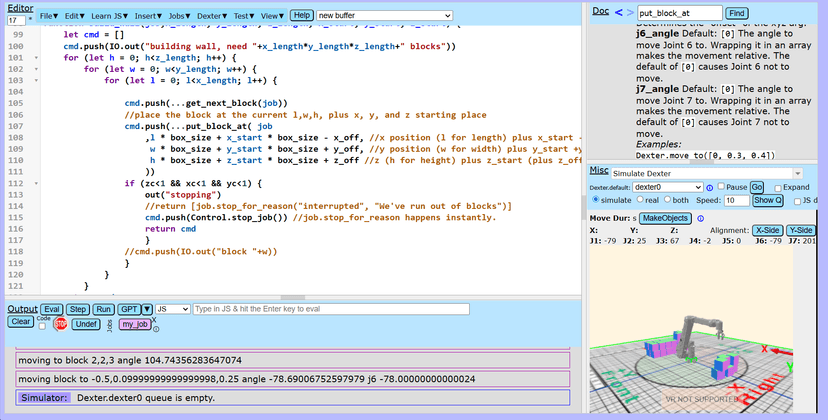Viewport: 828px width, 420px height.
Task: Click the info icon beside dexter0 dropdown
Action: coord(710,187)
